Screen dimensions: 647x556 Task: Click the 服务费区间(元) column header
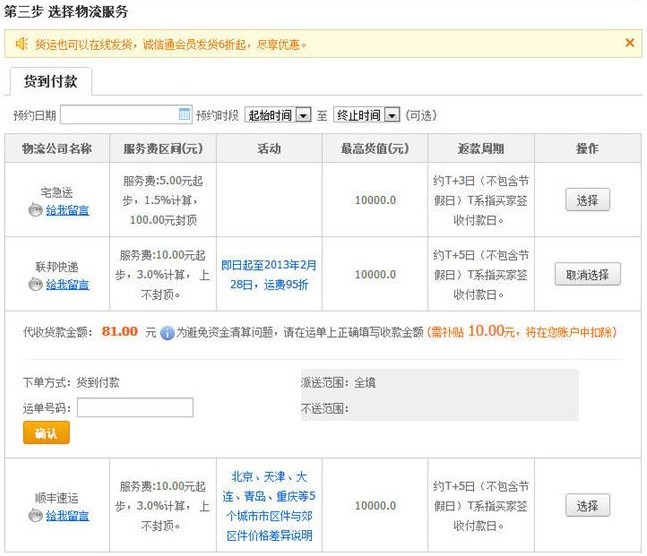click(x=163, y=148)
